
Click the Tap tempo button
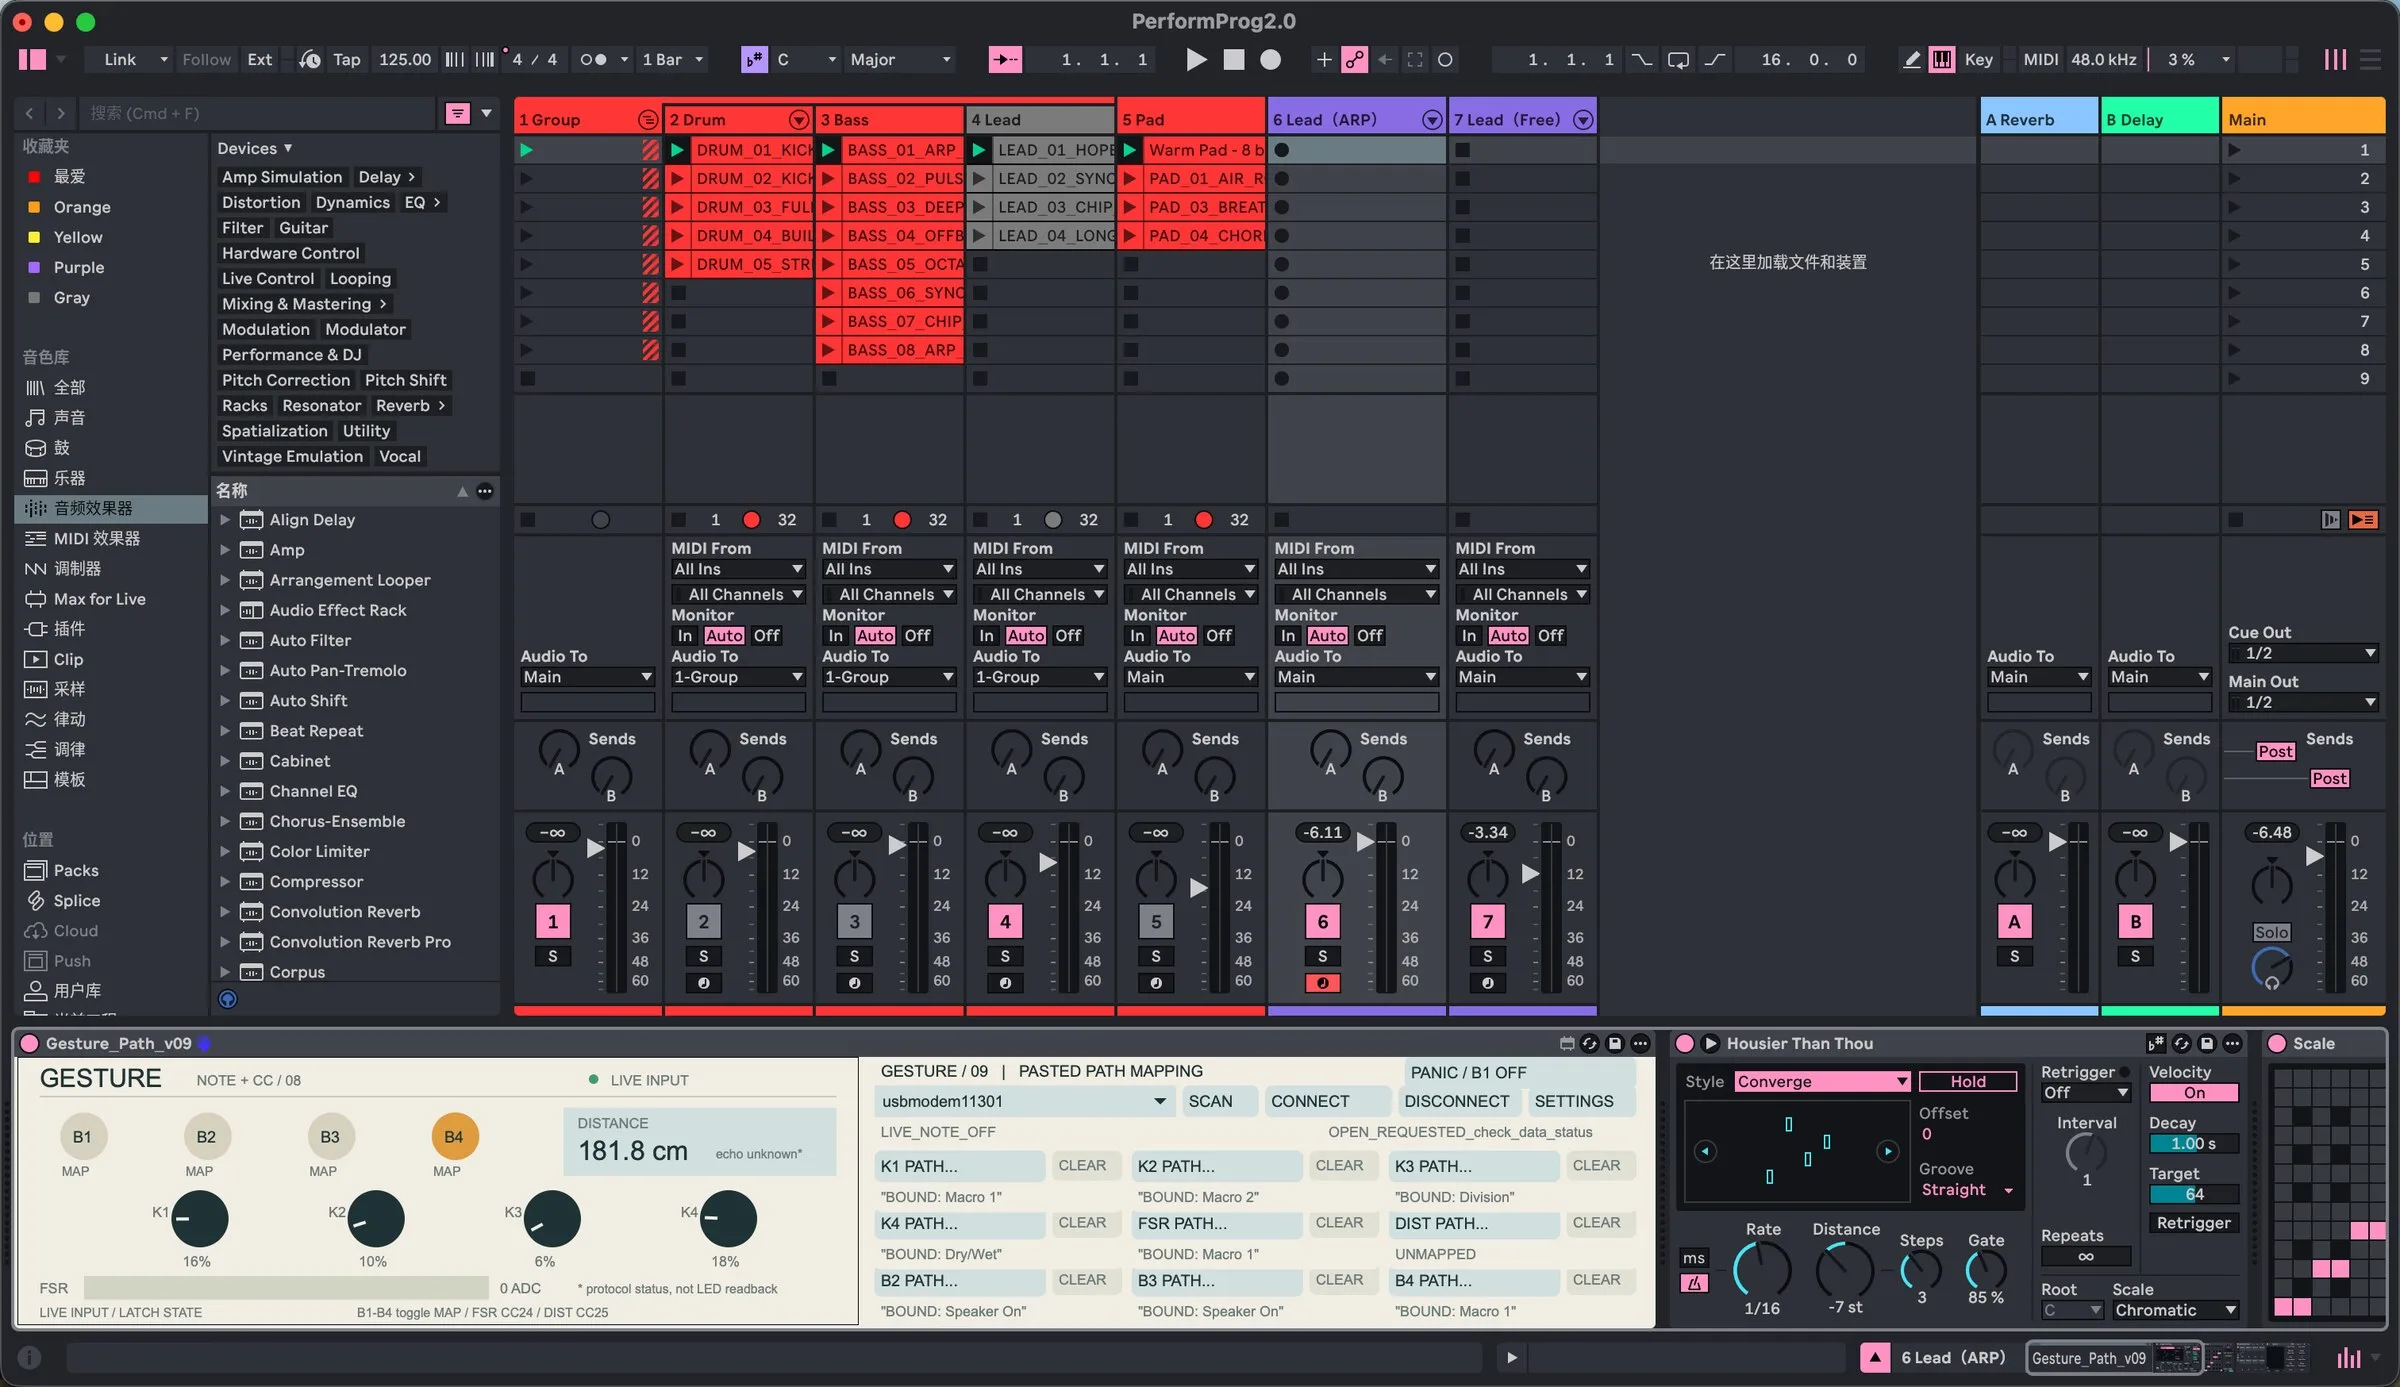346,60
